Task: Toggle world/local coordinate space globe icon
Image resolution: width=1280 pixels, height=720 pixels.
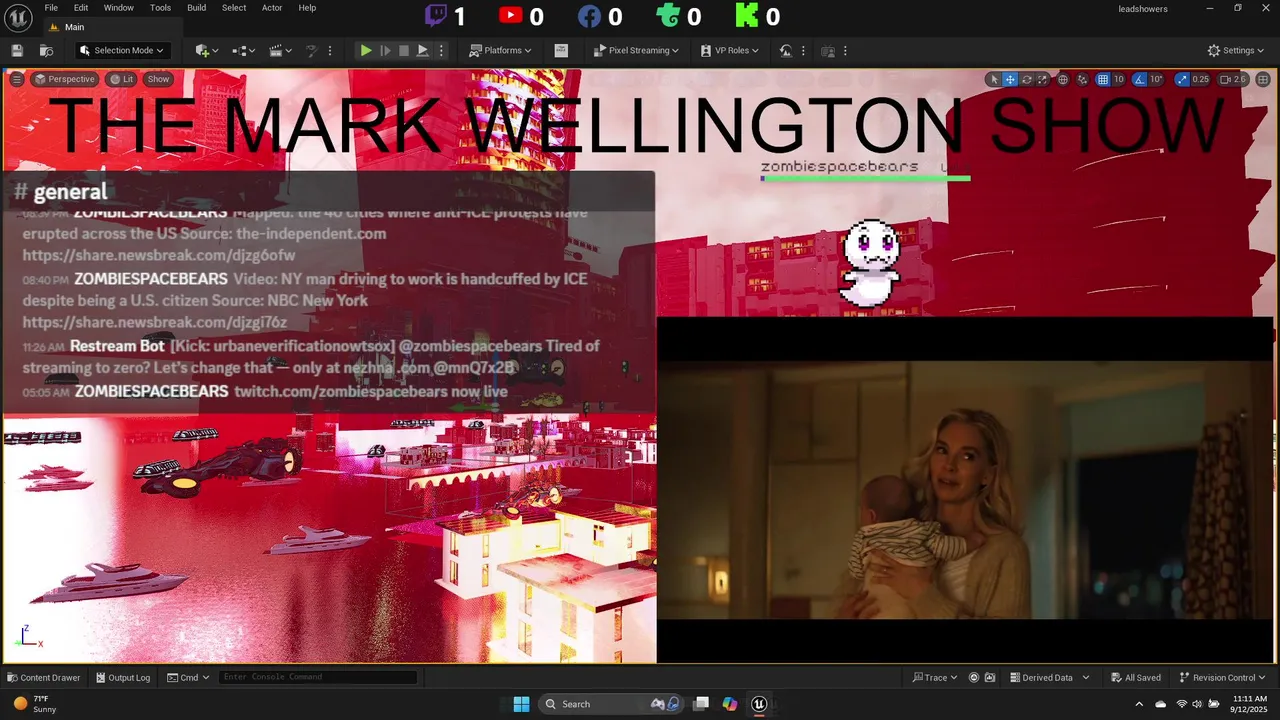Action: click(1063, 79)
